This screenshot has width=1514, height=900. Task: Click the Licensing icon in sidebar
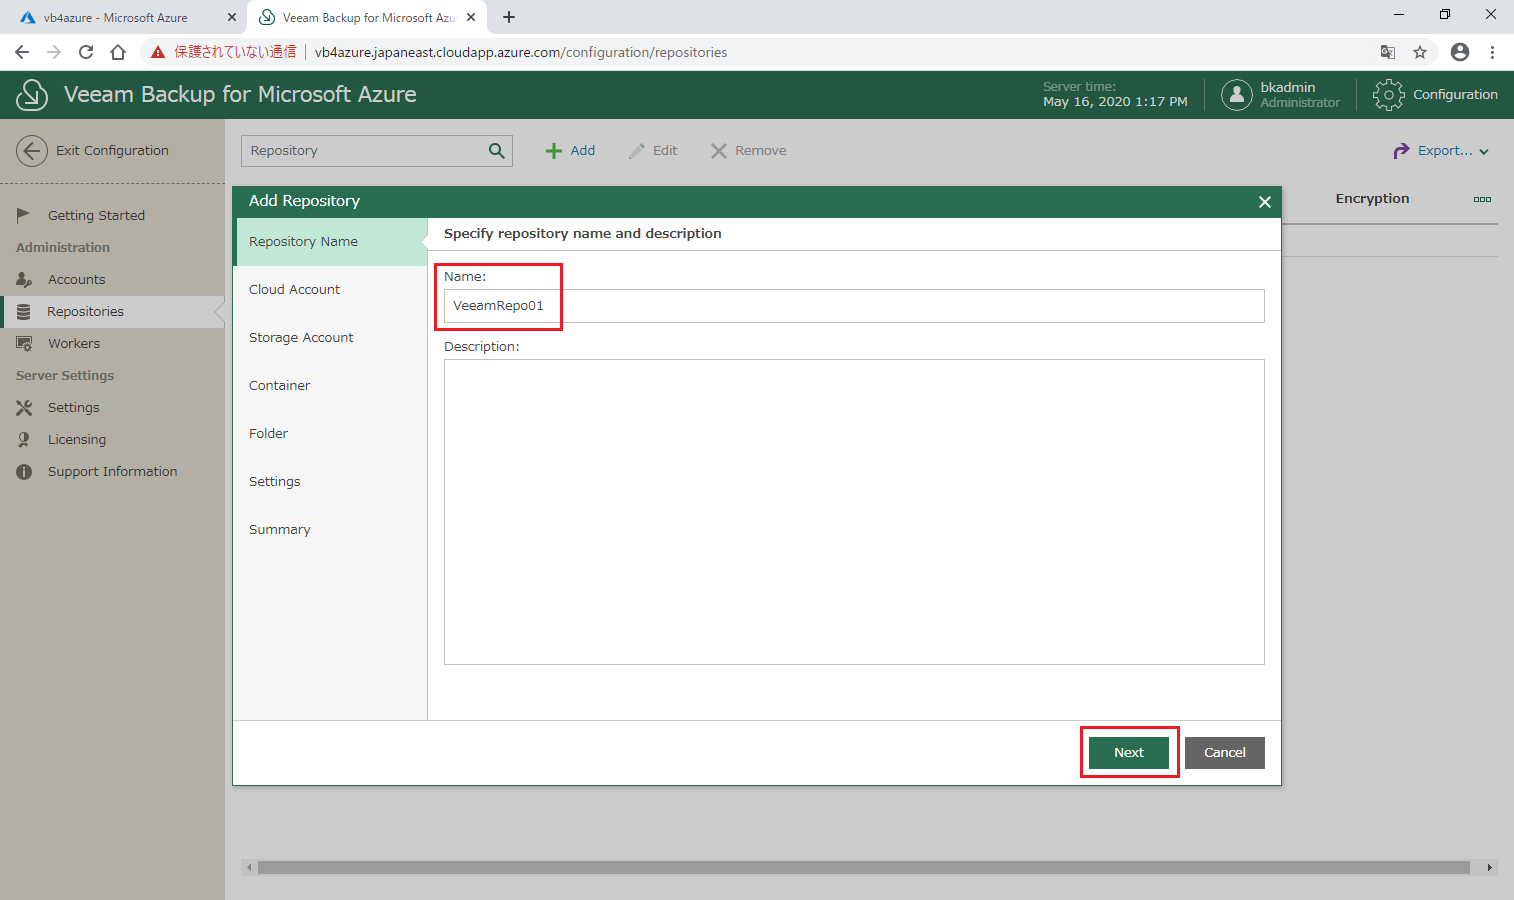tap(24, 439)
